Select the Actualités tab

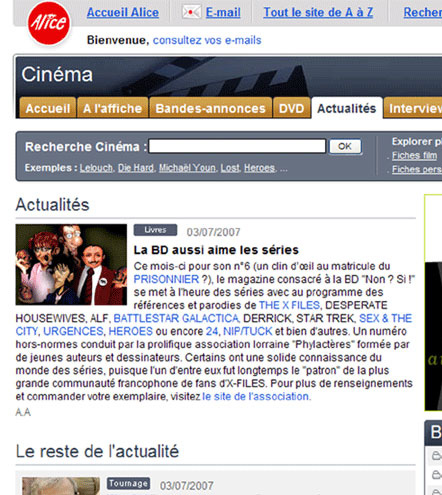coord(347,108)
